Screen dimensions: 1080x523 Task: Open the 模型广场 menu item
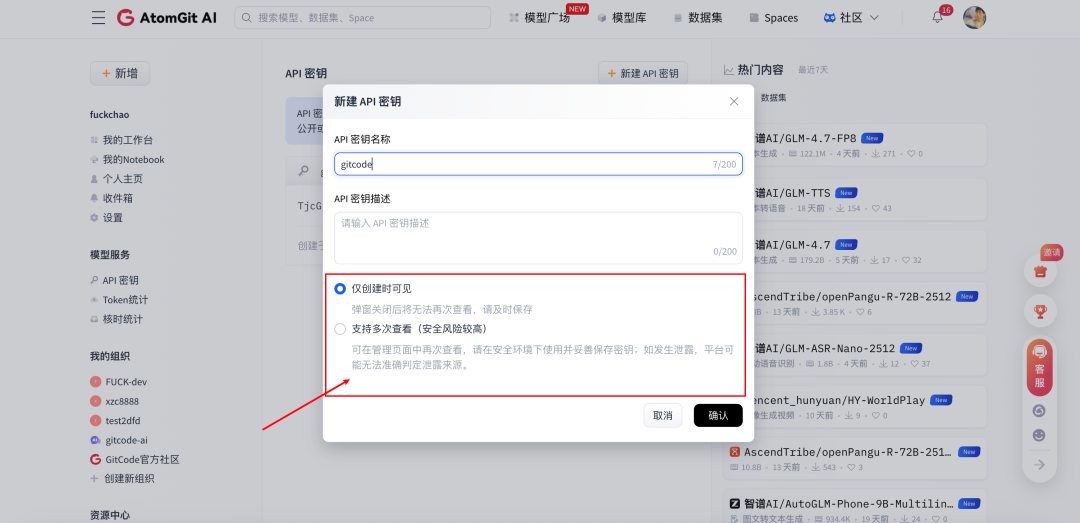point(540,18)
